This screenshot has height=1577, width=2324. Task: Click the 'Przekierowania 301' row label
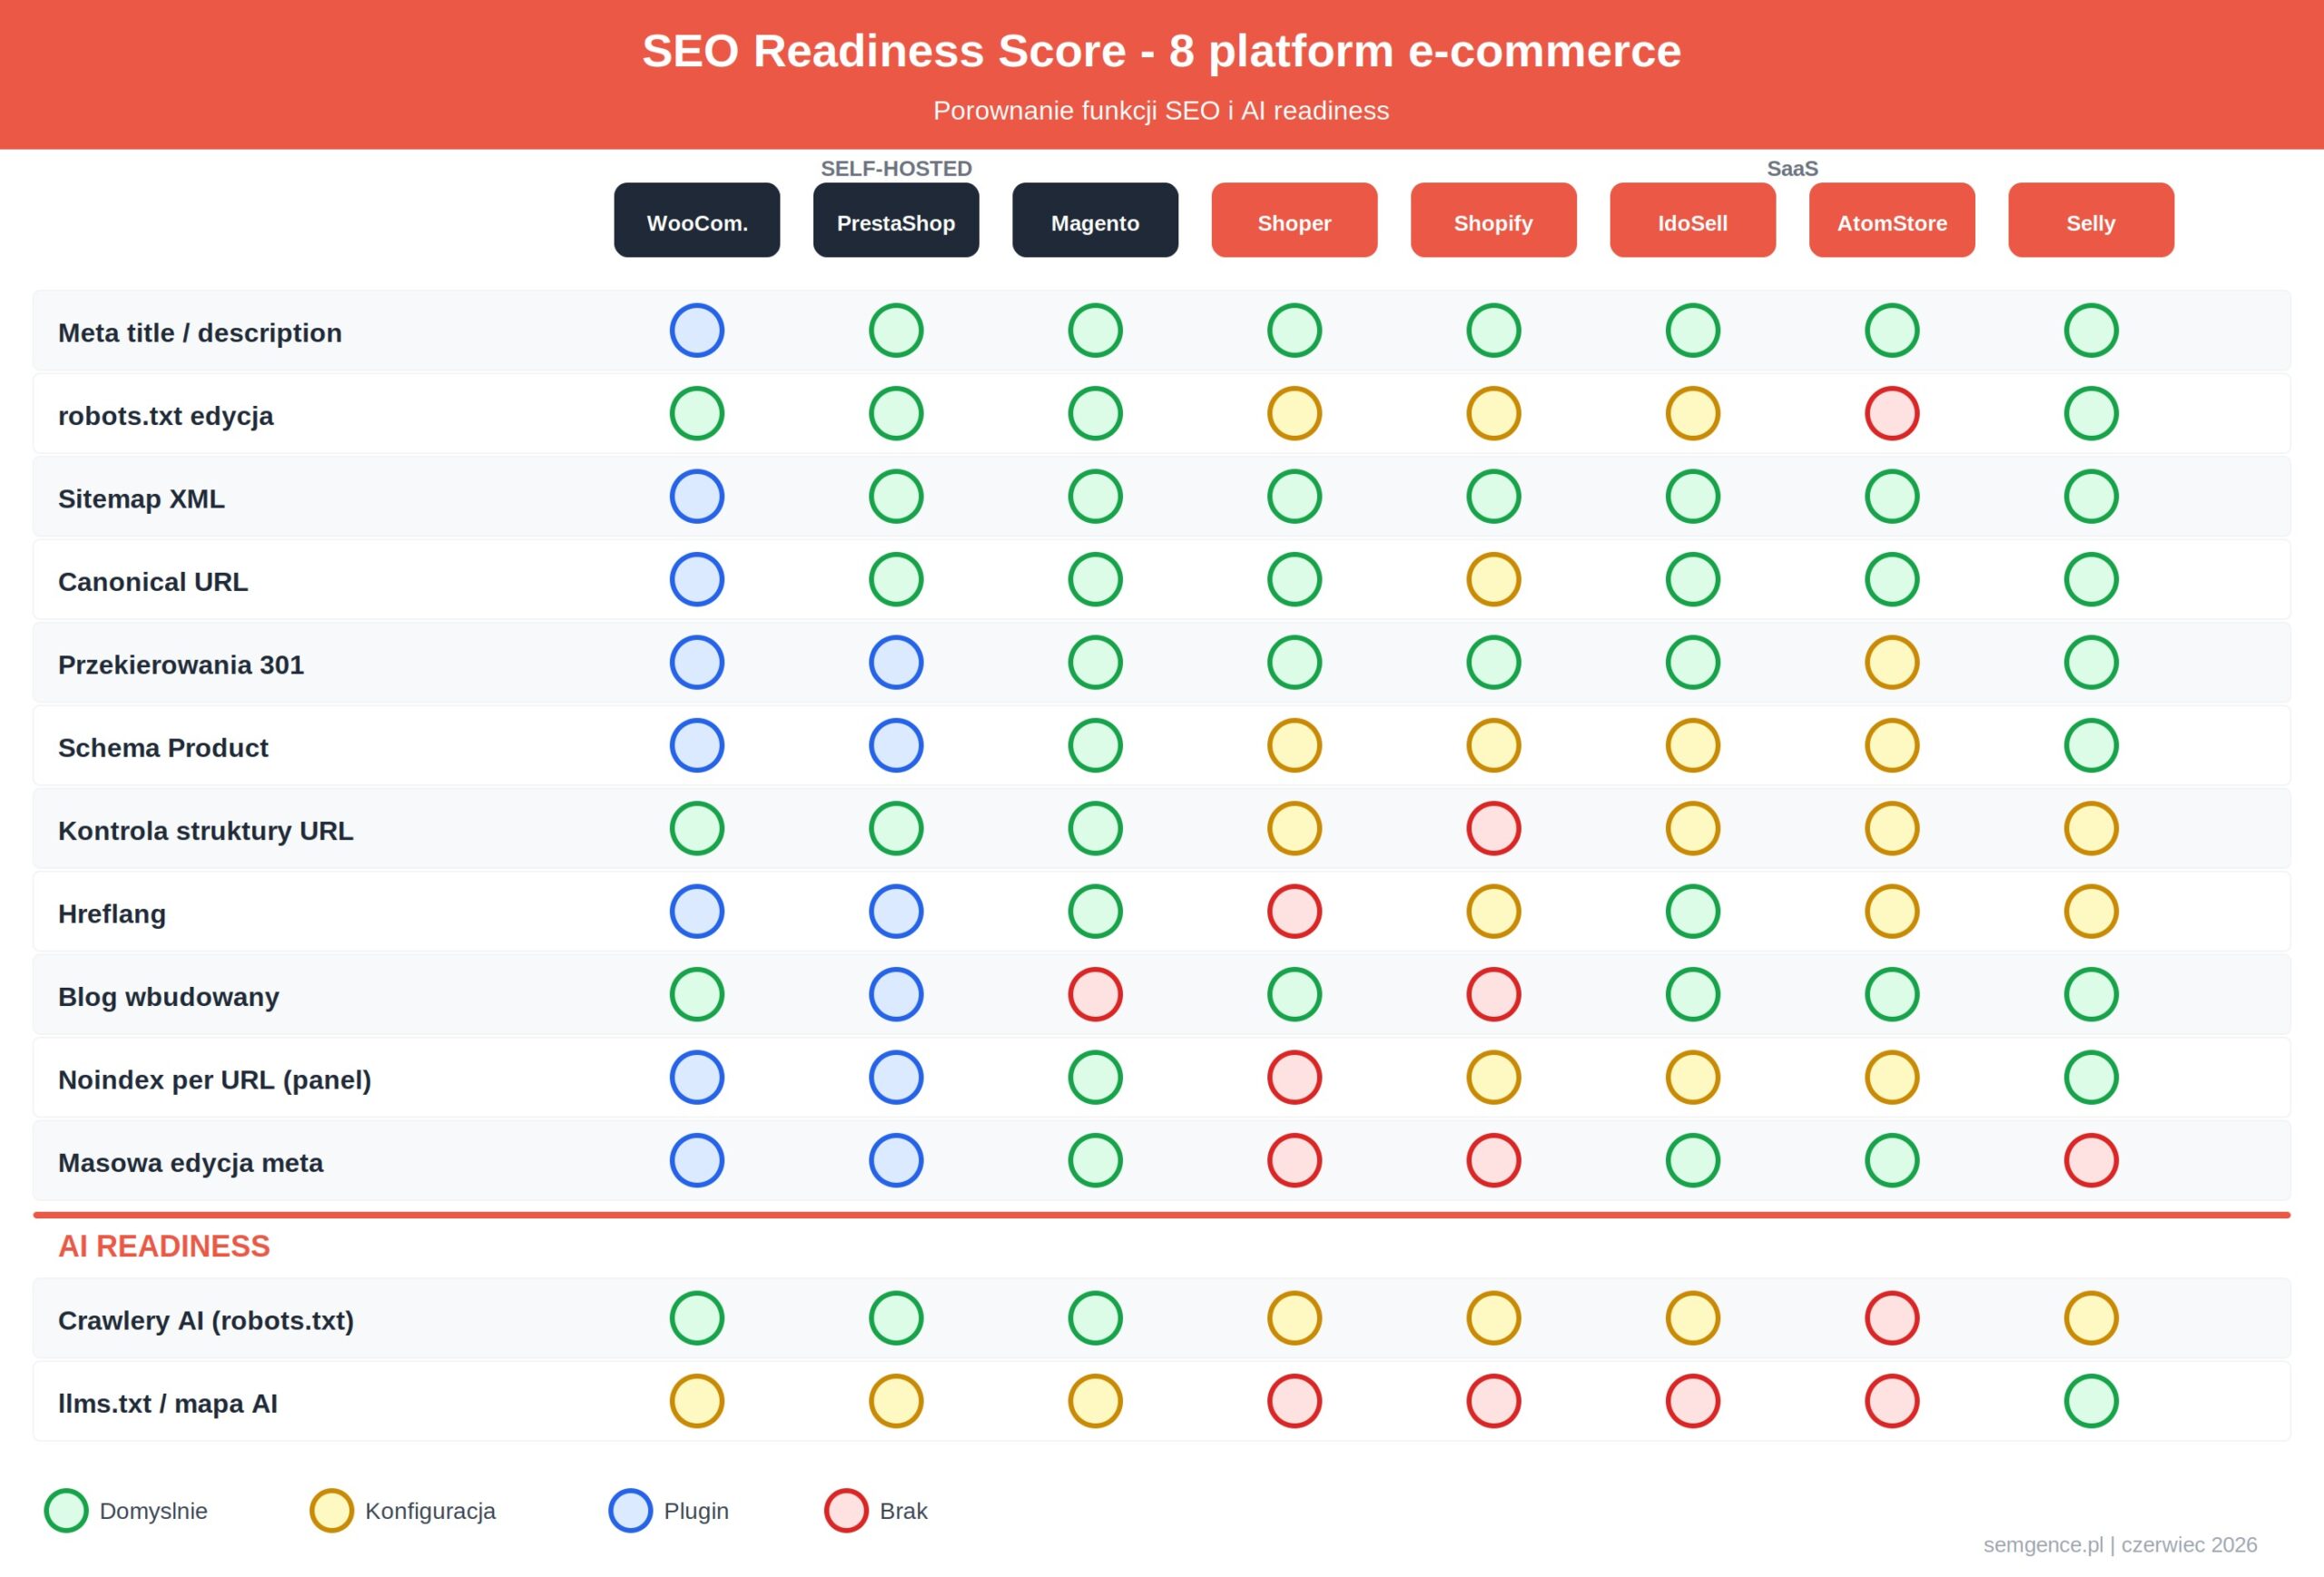coord(181,664)
